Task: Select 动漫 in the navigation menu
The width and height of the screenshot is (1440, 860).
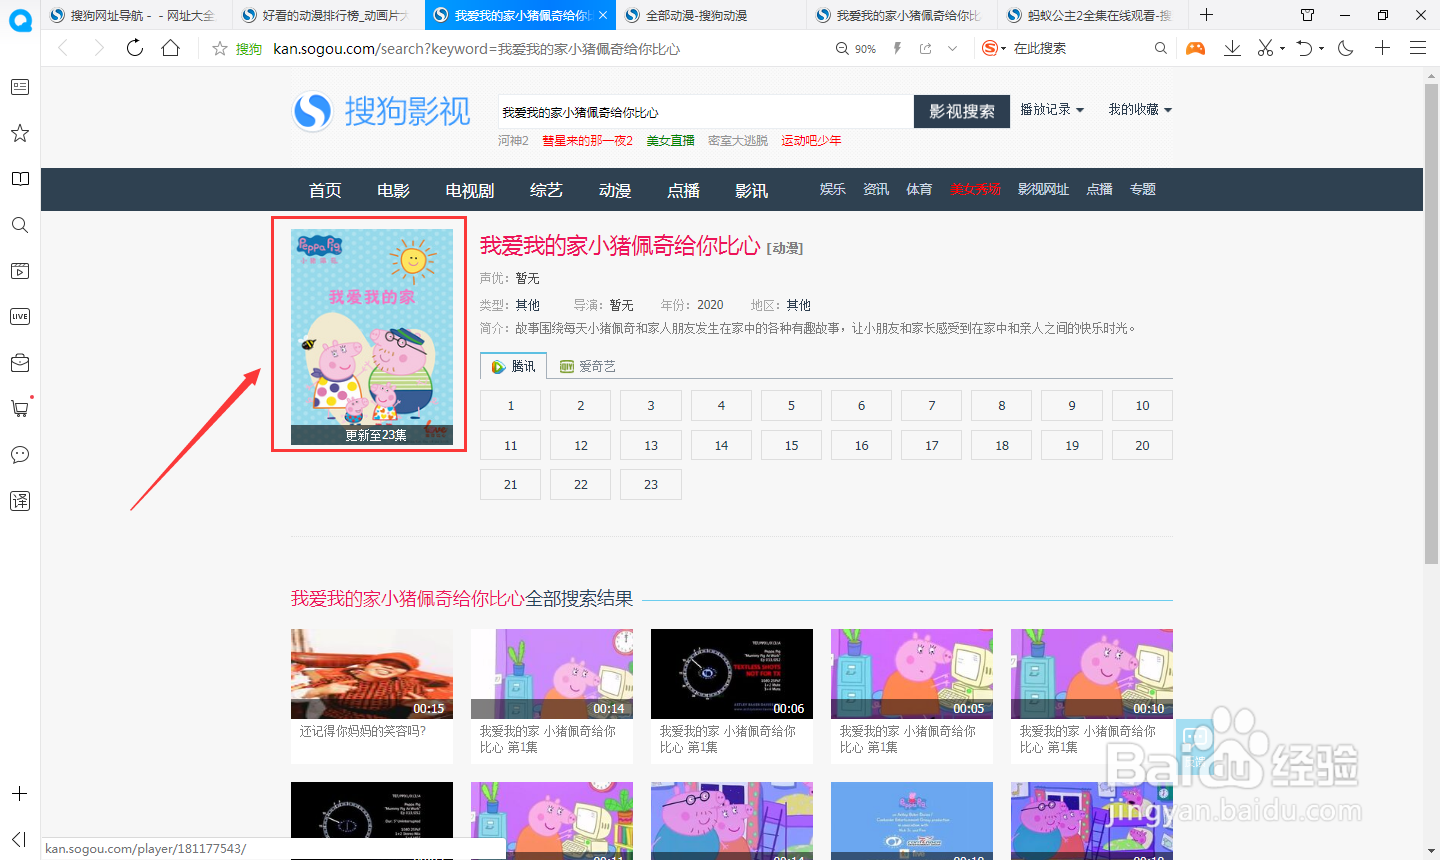Action: coord(614,189)
